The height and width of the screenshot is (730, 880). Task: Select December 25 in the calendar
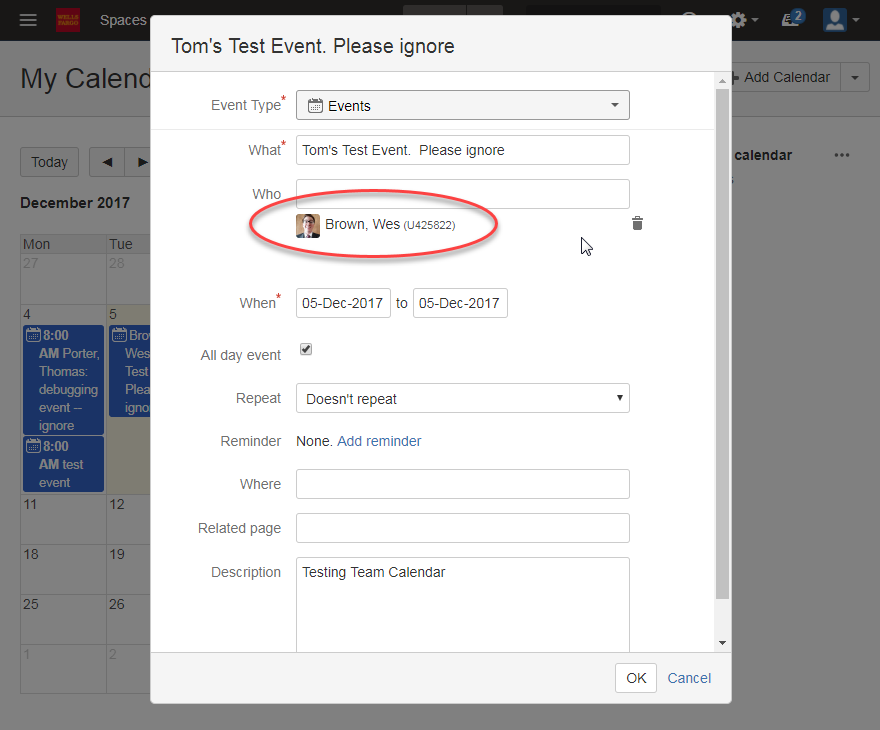point(63,619)
